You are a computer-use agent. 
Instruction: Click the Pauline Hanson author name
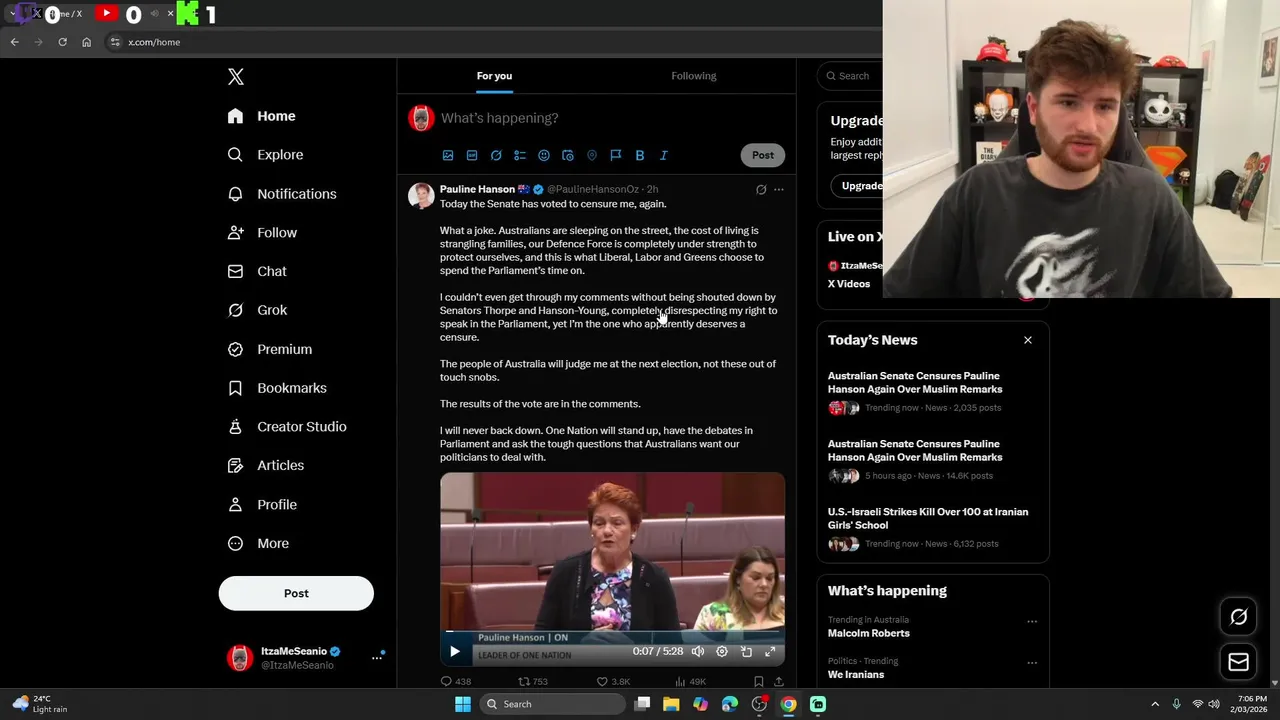point(477,189)
